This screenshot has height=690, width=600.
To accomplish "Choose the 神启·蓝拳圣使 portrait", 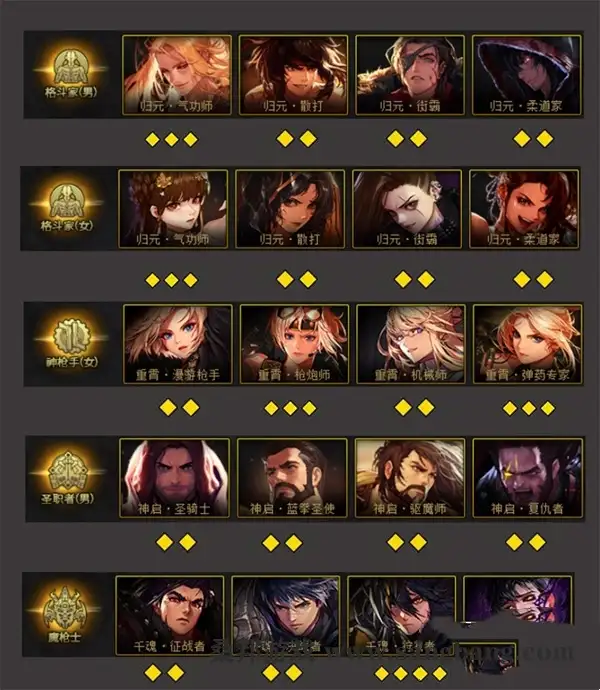I will (x=292, y=478).
